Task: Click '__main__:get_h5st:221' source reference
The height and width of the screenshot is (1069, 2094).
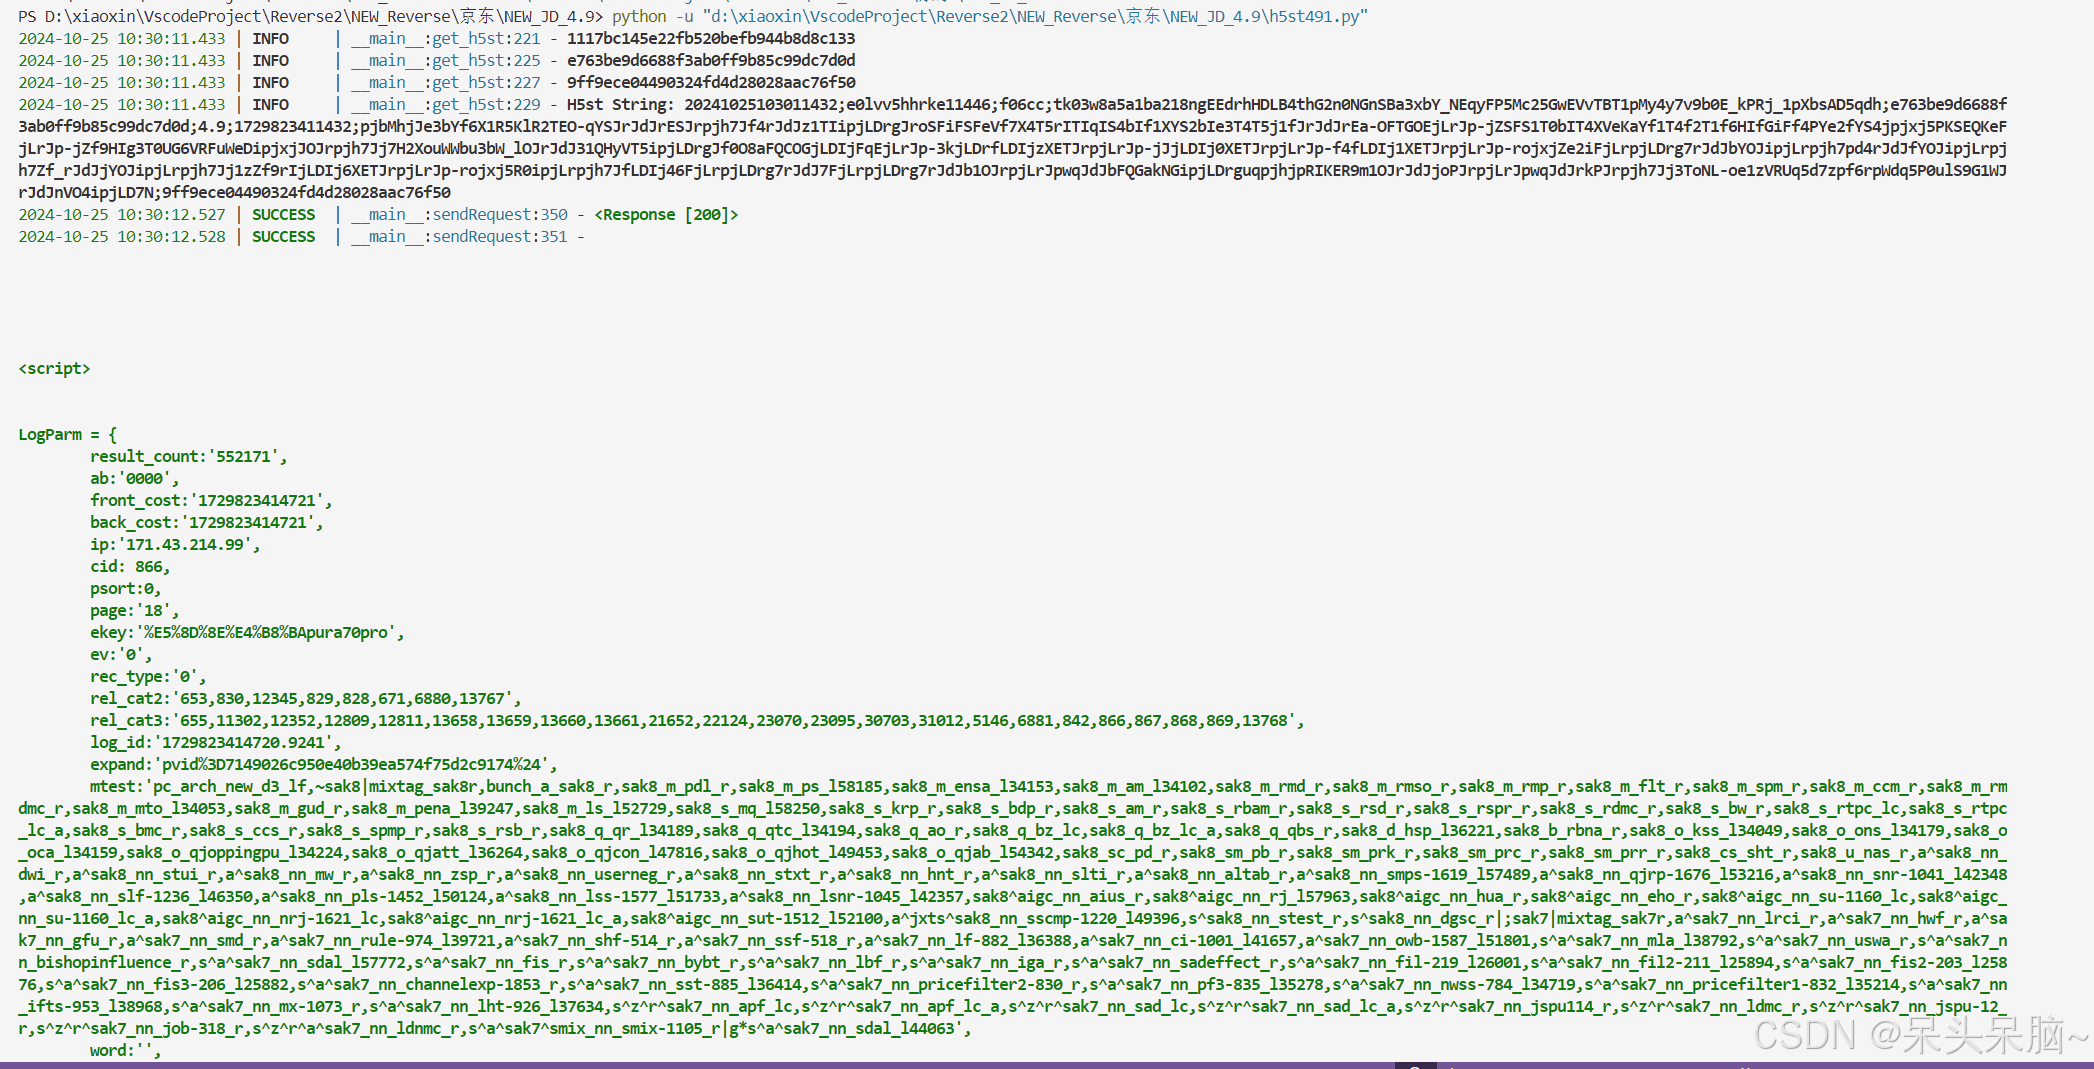Action: coord(445,38)
